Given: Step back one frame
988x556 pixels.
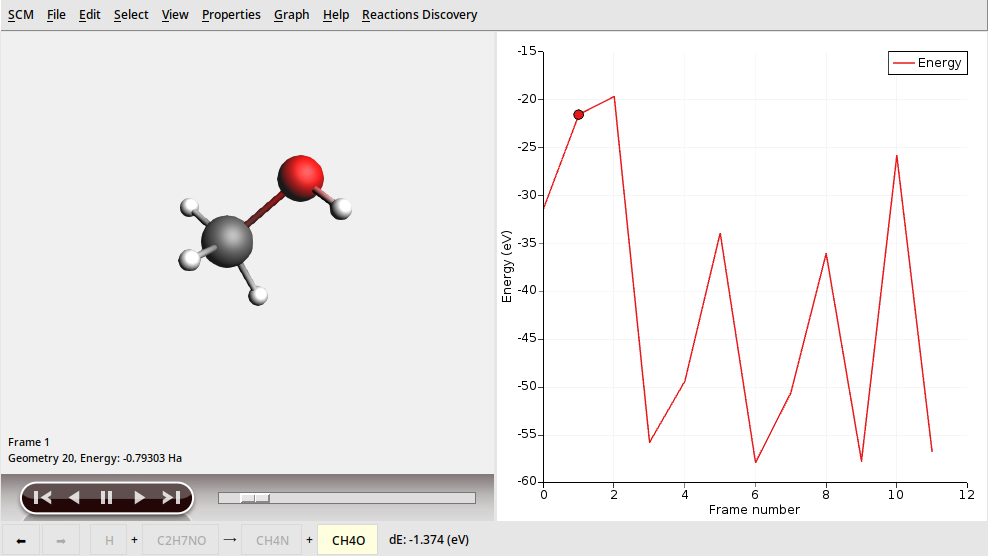Looking at the screenshot, I should 74,497.
